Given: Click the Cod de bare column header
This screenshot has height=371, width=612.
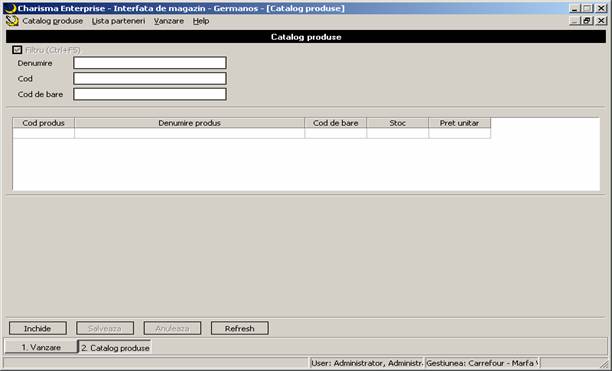Looking at the screenshot, I should (x=335, y=123).
